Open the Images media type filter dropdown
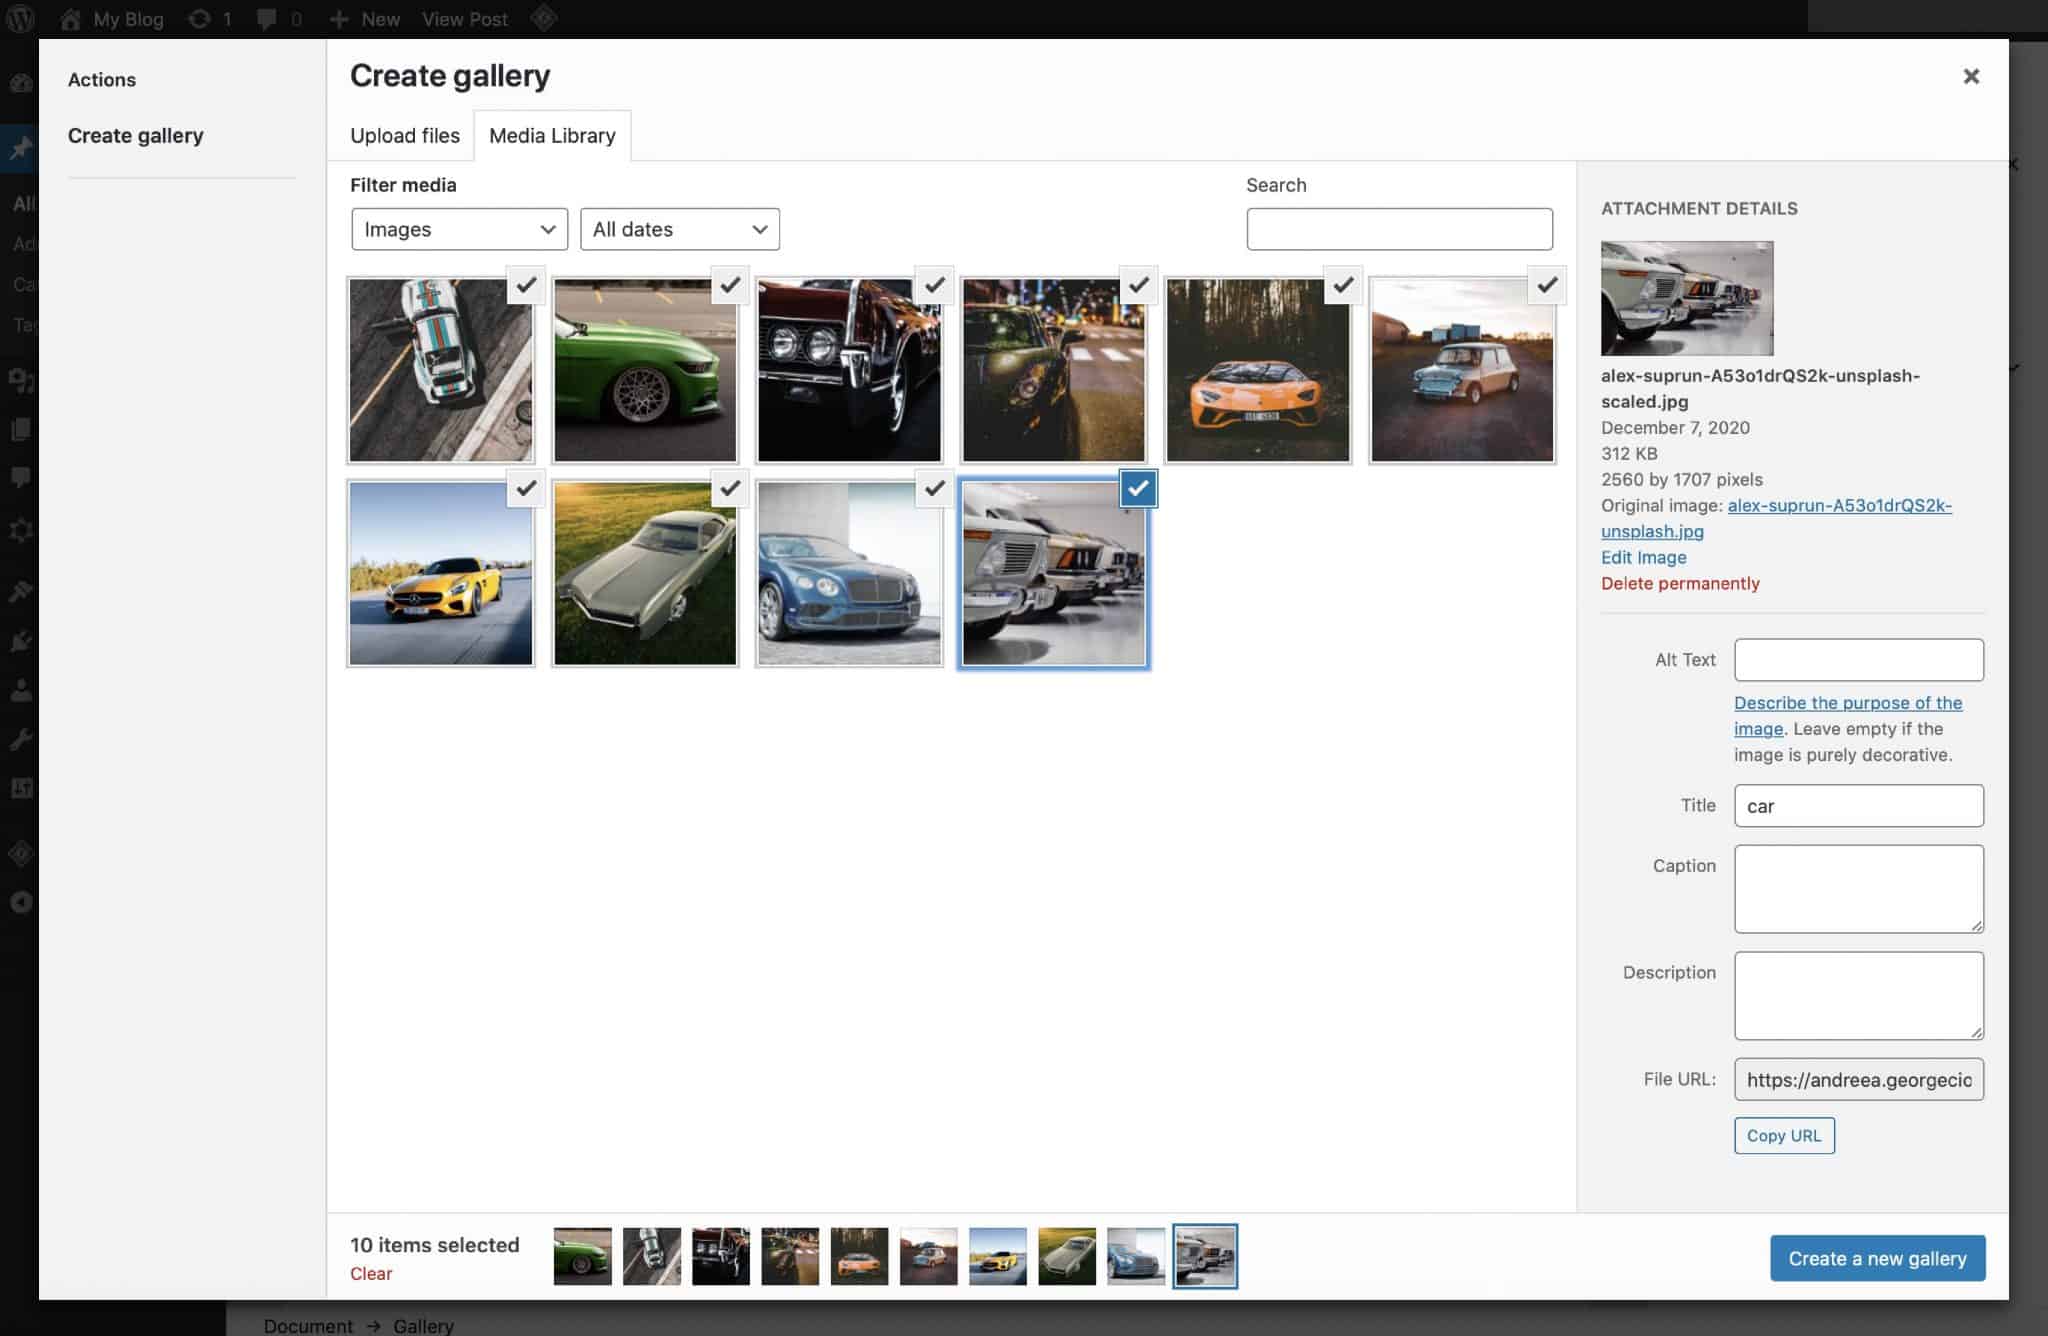This screenshot has width=2048, height=1336. tap(458, 229)
